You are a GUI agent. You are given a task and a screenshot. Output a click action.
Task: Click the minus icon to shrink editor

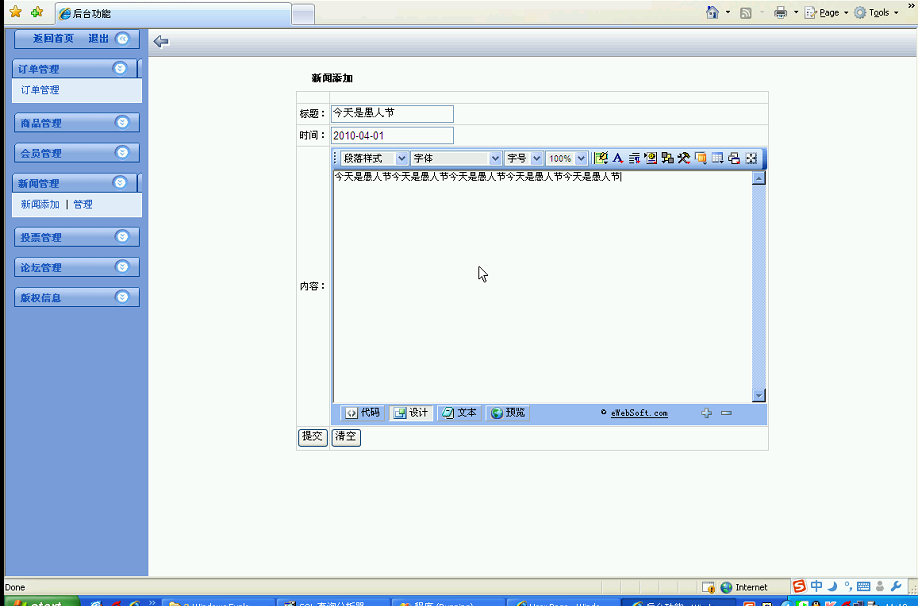click(727, 413)
